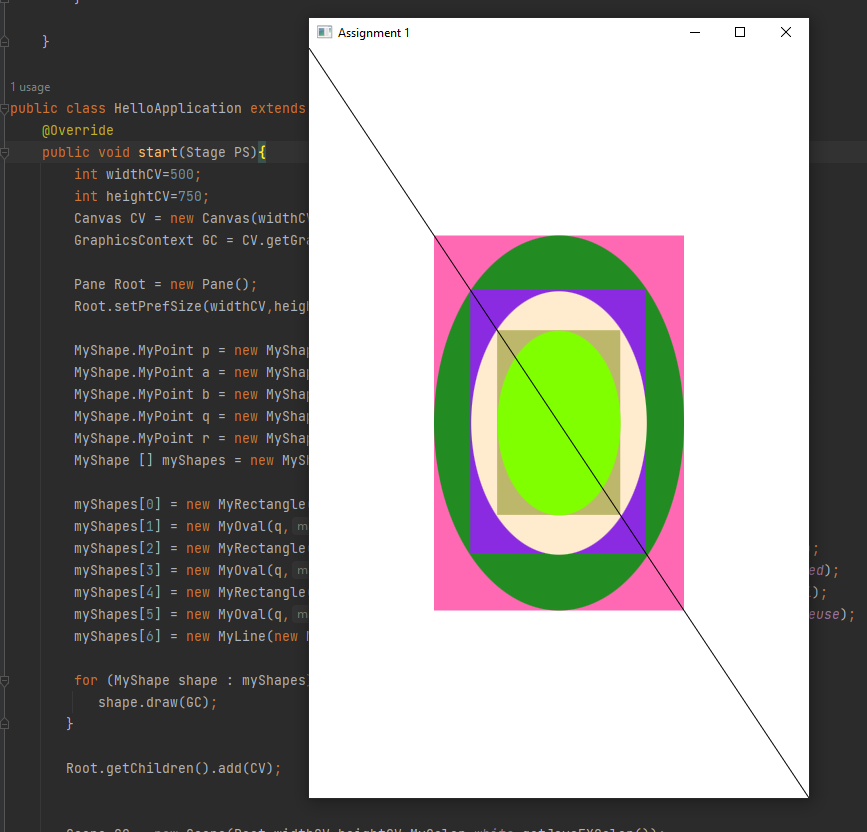Image resolution: width=867 pixels, height=832 pixels.
Task: Click the 'Root.getChildren().add(CV);' line
Action: [174, 769]
